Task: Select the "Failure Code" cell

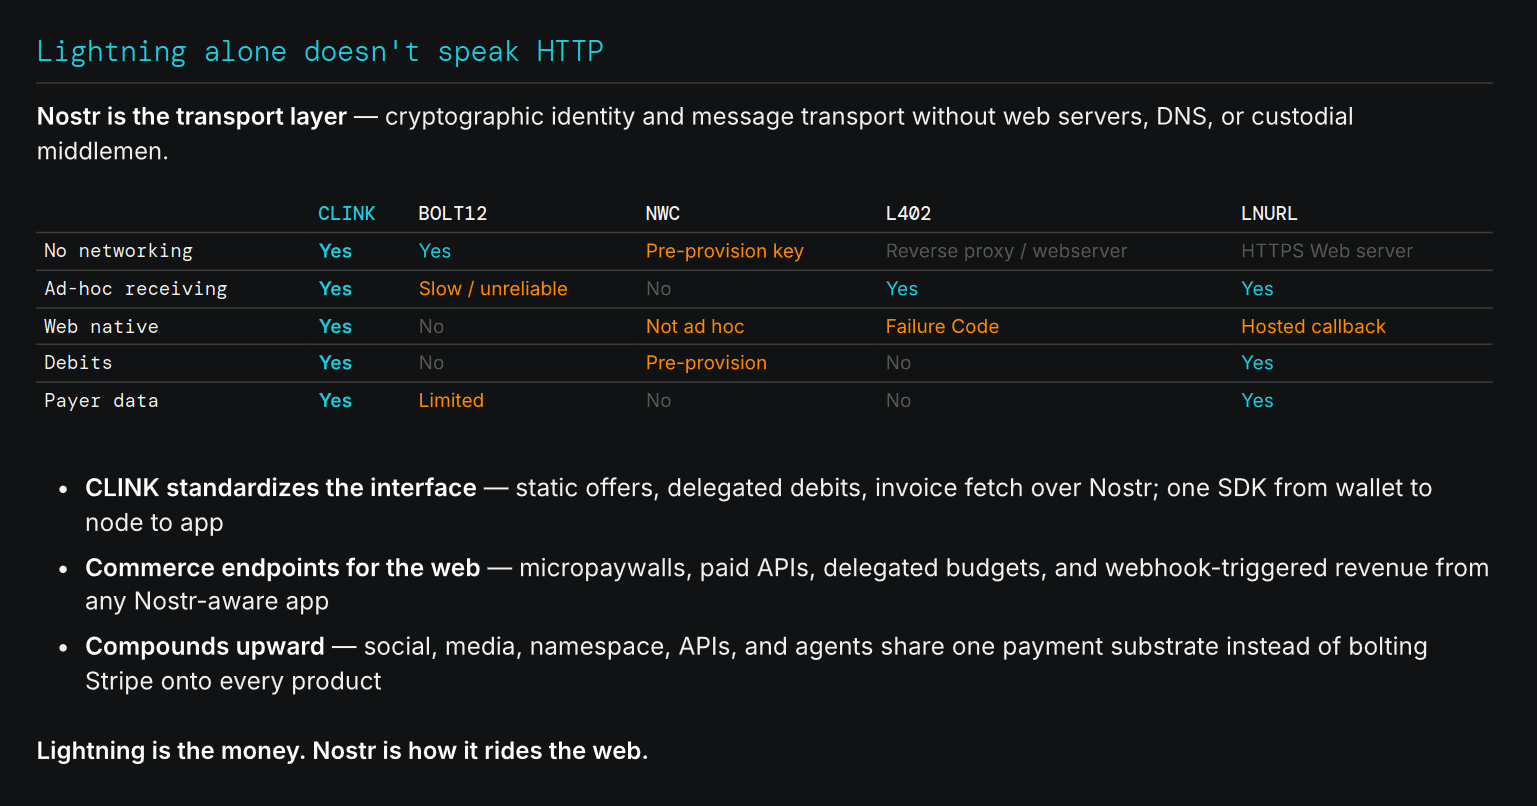Action: pyautogui.click(x=942, y=327)
